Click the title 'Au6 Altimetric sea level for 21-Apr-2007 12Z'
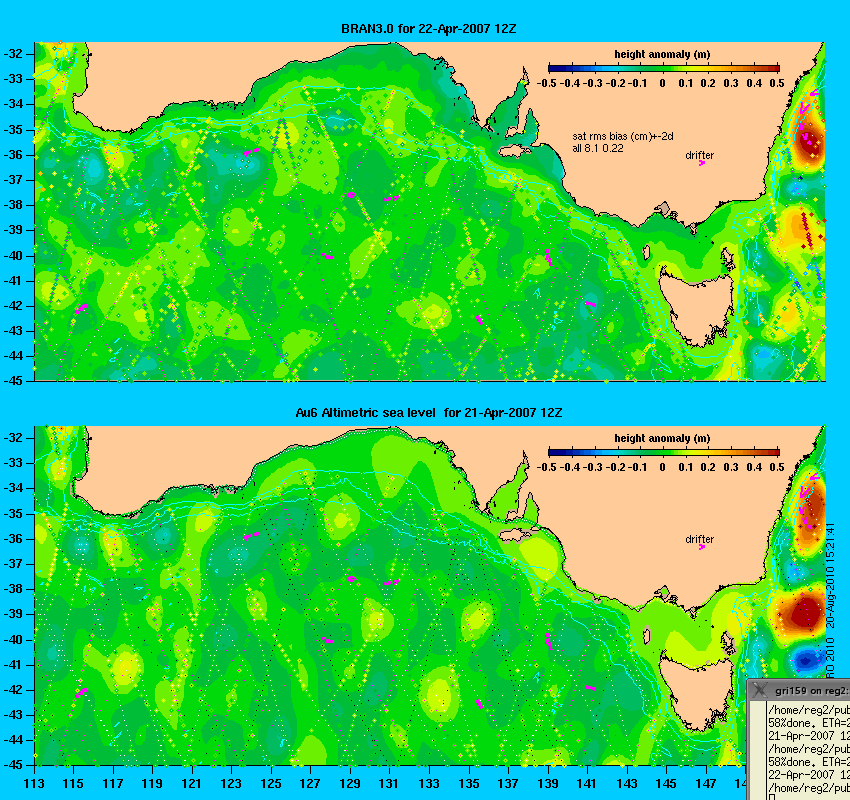 pyautogui.click(x=428, y=412)
